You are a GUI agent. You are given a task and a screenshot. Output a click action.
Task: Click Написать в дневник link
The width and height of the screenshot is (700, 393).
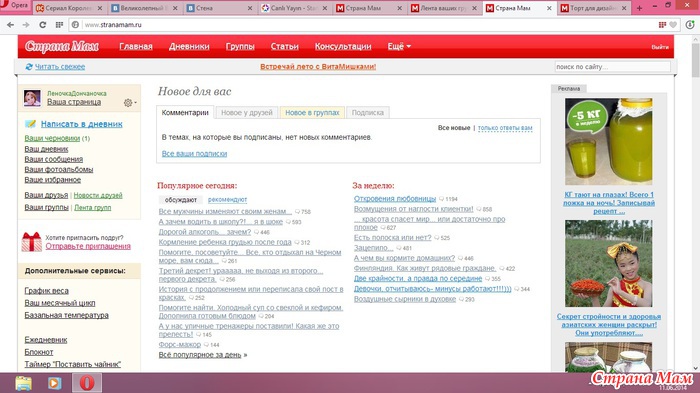click(x=82, y=124)
